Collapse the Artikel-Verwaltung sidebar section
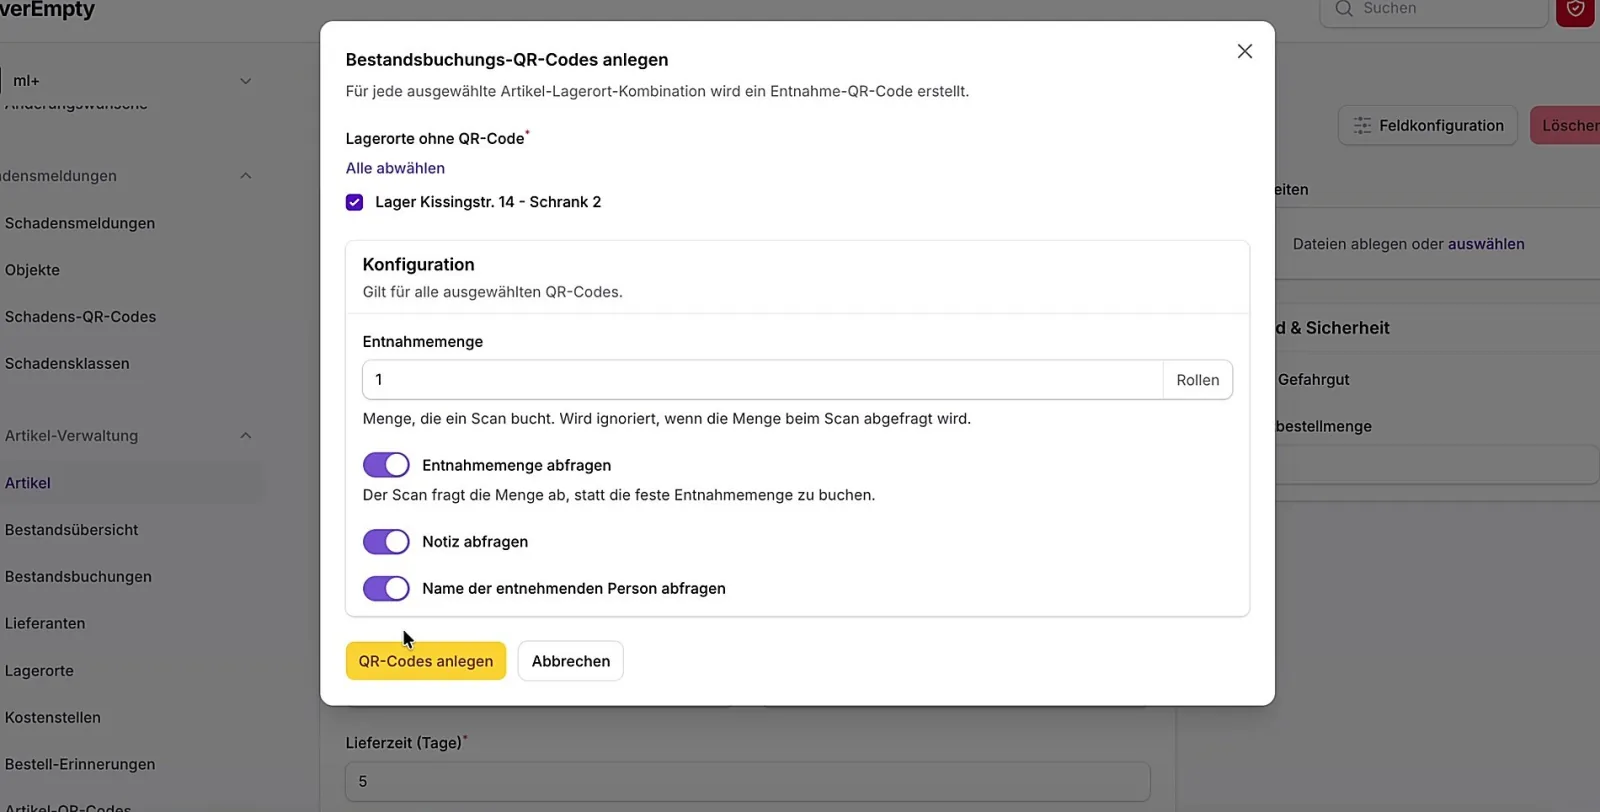 245,436
